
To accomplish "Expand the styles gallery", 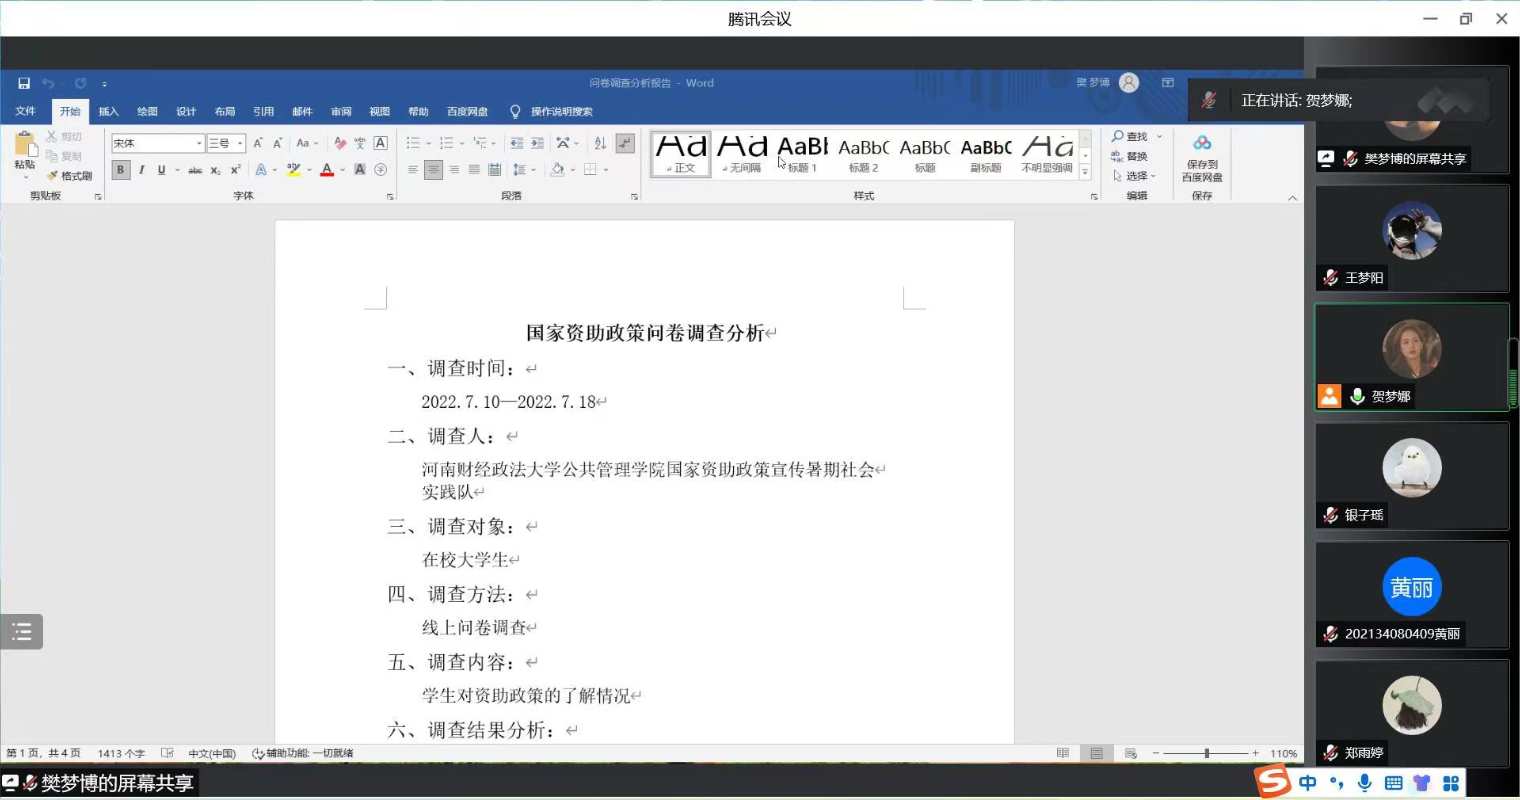I will click(x=1085, y=172).
